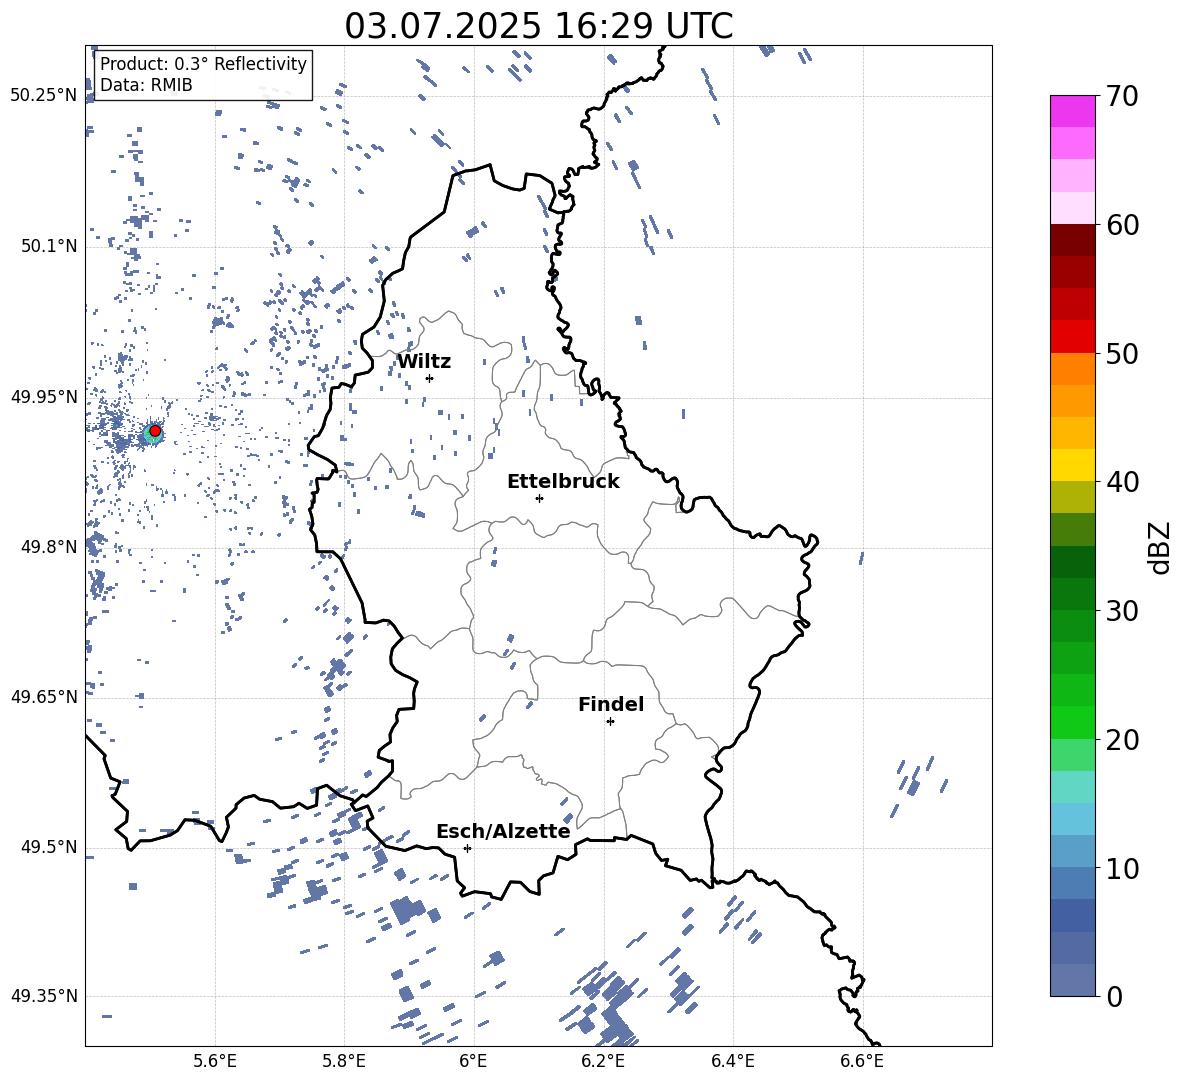The image size is (1184, 1081).
Task: Click the 49.35°N latitude label
Action: [44, 996]
